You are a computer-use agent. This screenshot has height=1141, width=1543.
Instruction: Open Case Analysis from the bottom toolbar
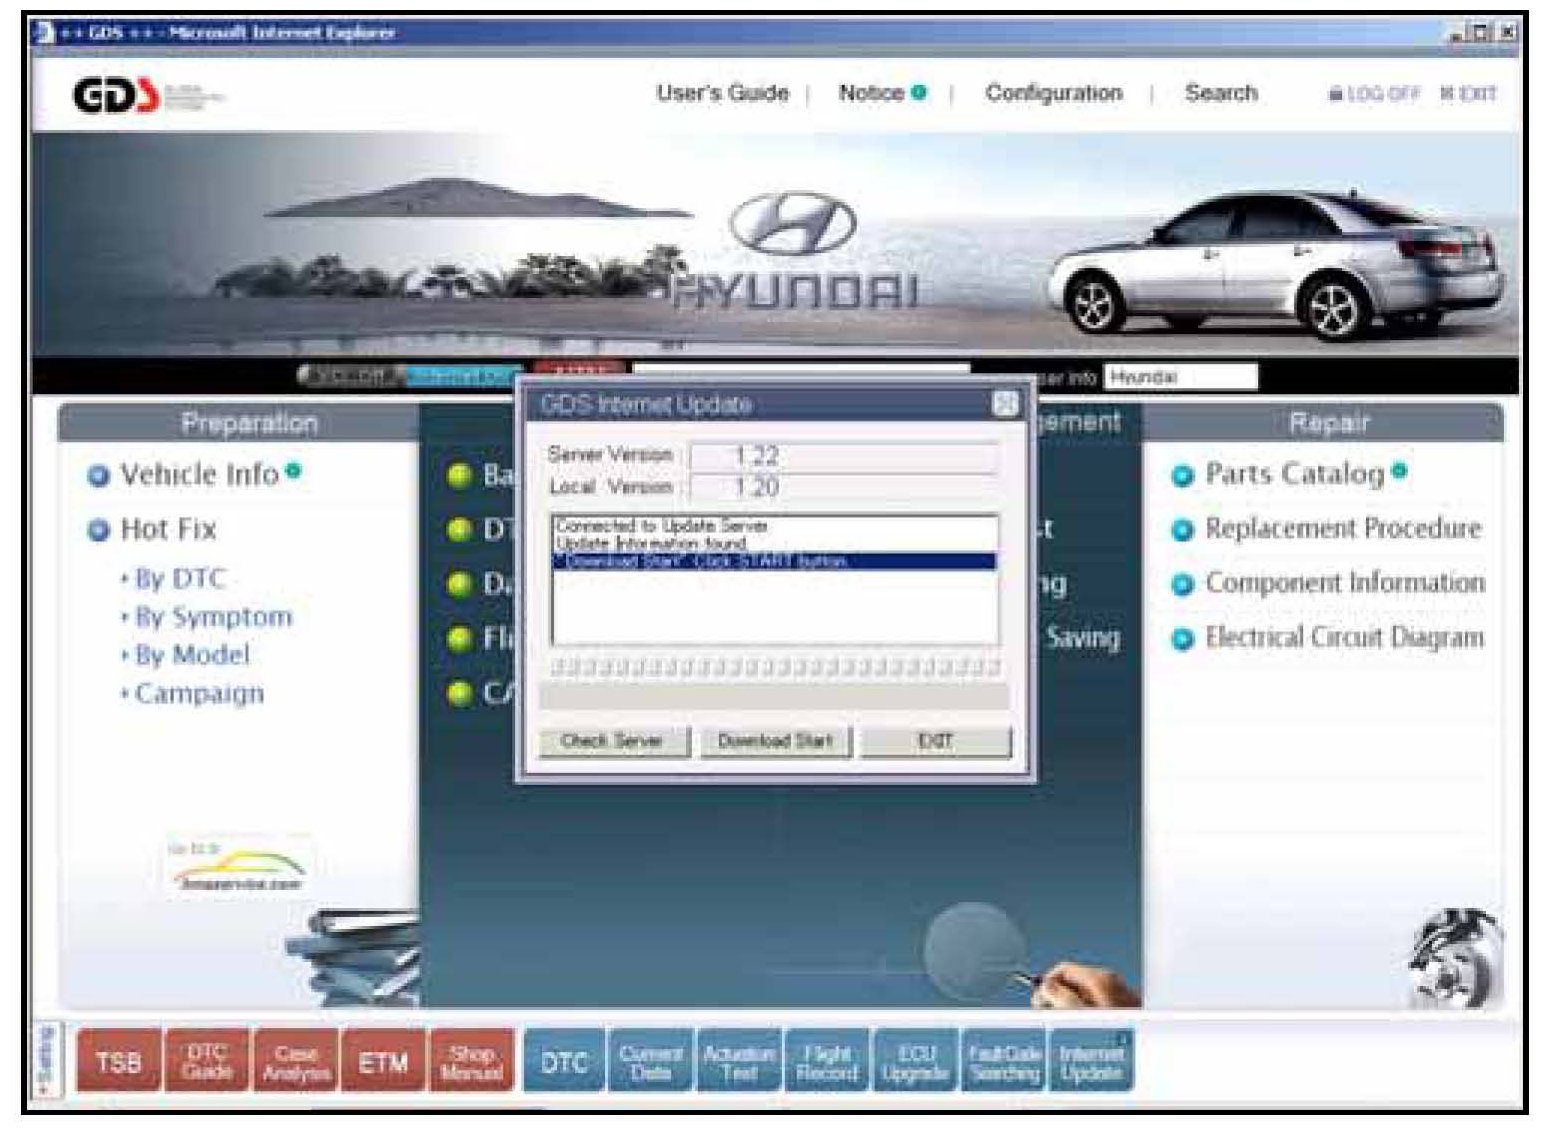click(x=295, y=1062)
